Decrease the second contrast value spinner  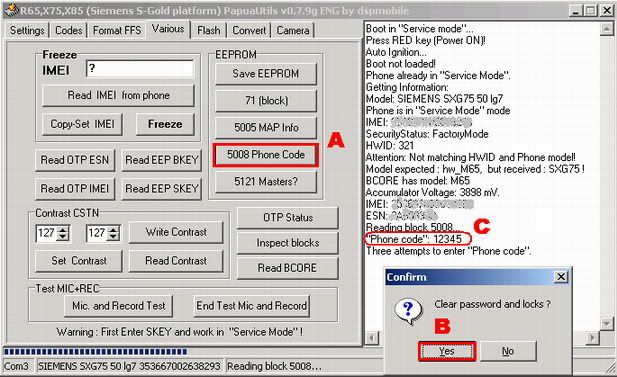tap(113, 237)
